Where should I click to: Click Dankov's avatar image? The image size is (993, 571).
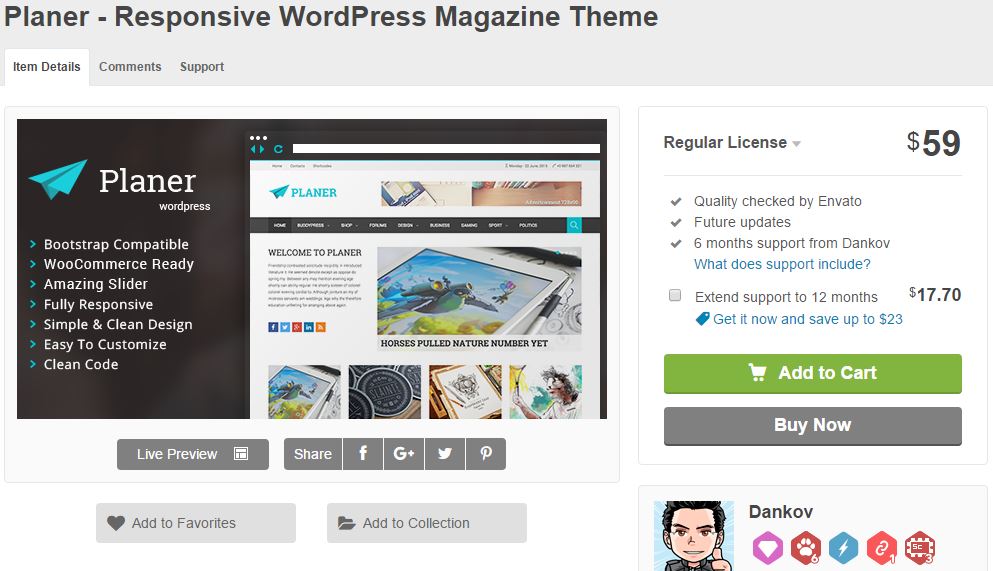694,536
